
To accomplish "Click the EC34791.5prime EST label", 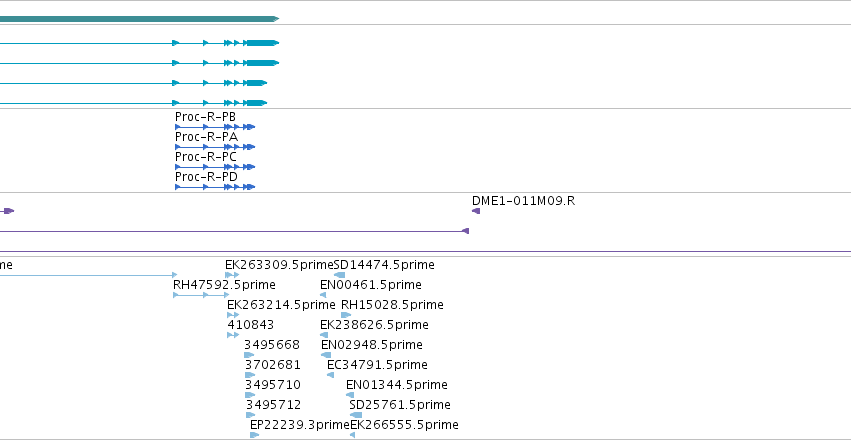I will pos(377,365).
